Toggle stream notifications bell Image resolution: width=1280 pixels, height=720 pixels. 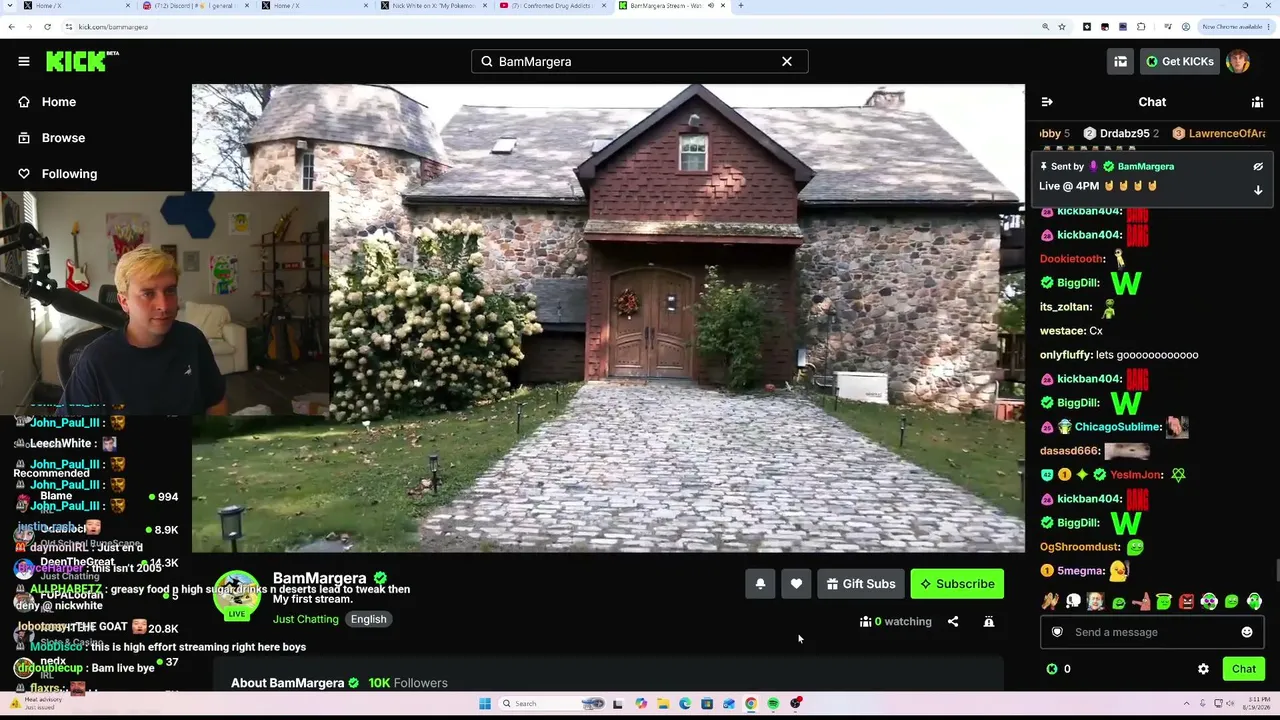point(760,584)
